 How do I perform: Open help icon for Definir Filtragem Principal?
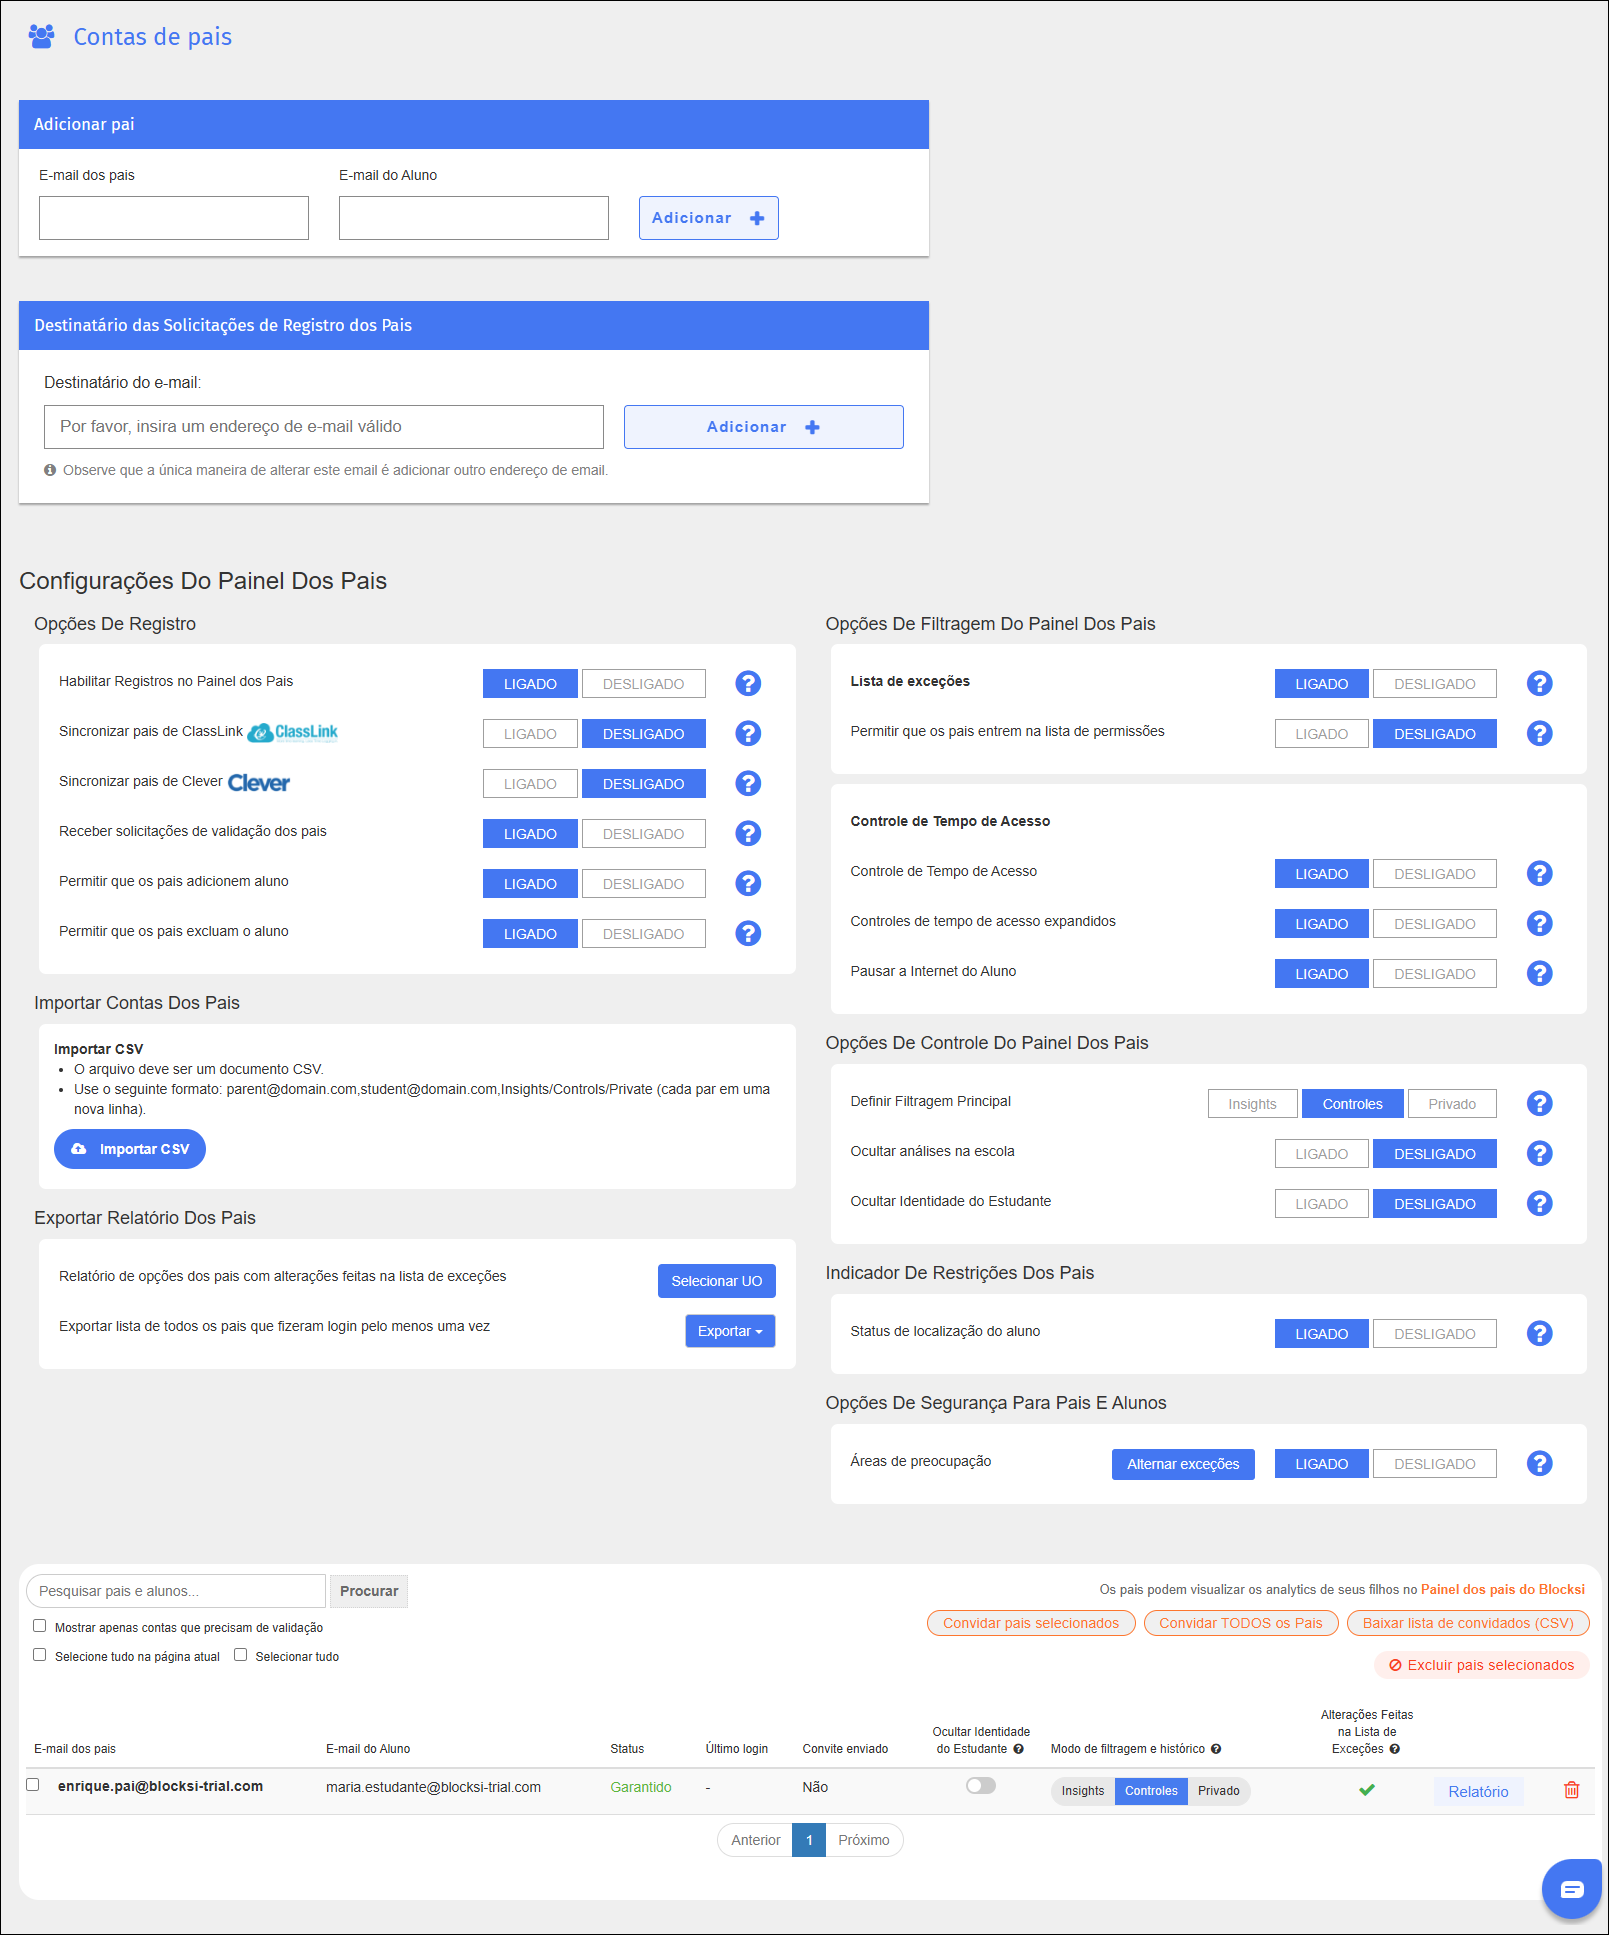click(x=1540, y=1103)
